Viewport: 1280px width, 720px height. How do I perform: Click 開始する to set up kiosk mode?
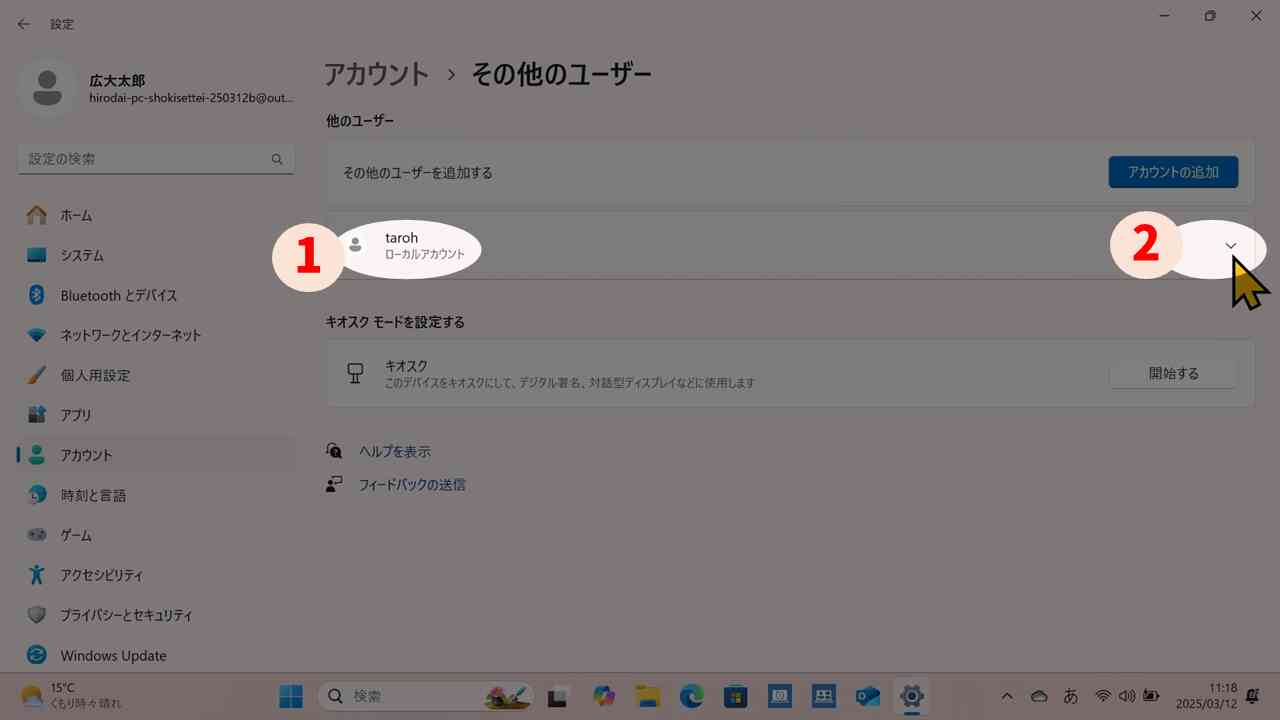1172,373
